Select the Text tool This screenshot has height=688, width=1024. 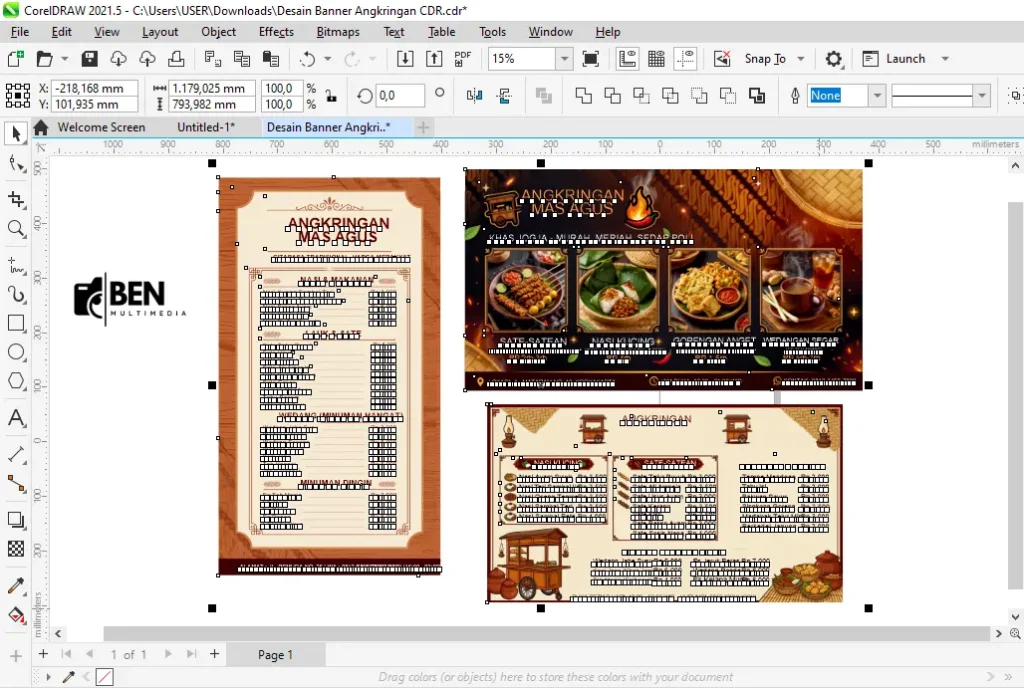[x=16, y=418]
